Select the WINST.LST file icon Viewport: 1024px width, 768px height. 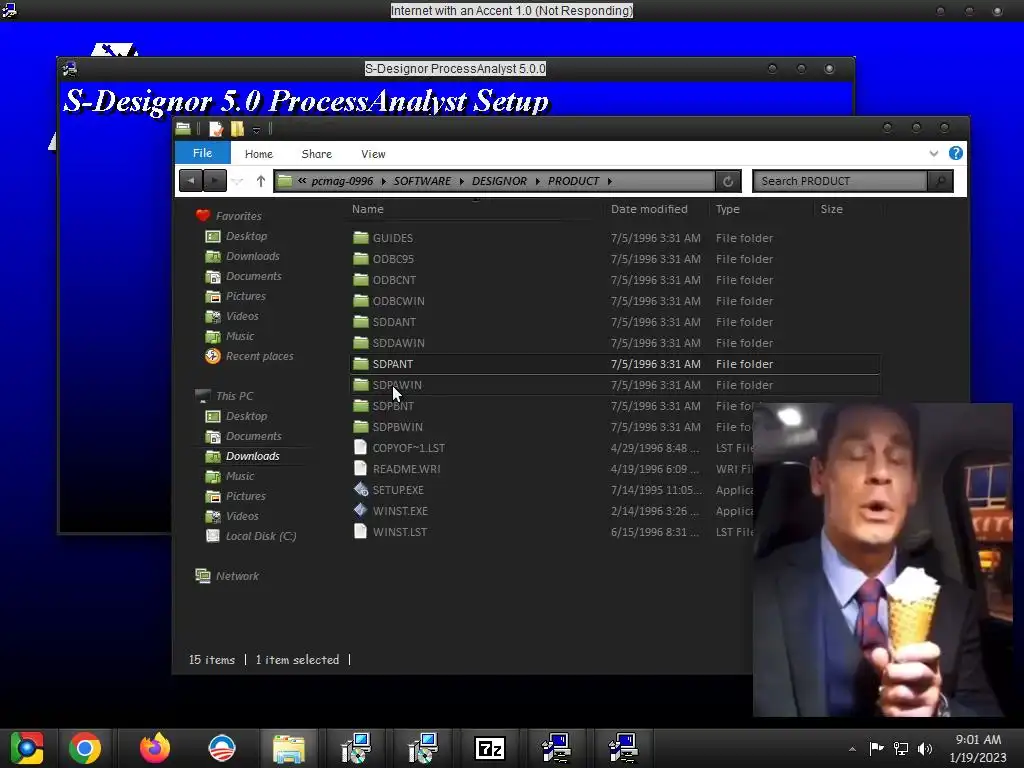(x=360, y=531)
